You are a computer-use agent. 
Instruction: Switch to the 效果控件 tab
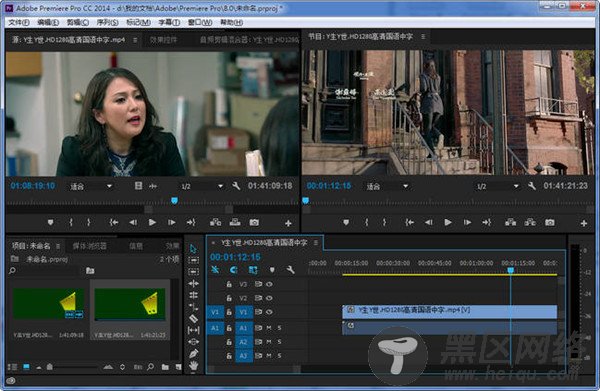point(164,40)
